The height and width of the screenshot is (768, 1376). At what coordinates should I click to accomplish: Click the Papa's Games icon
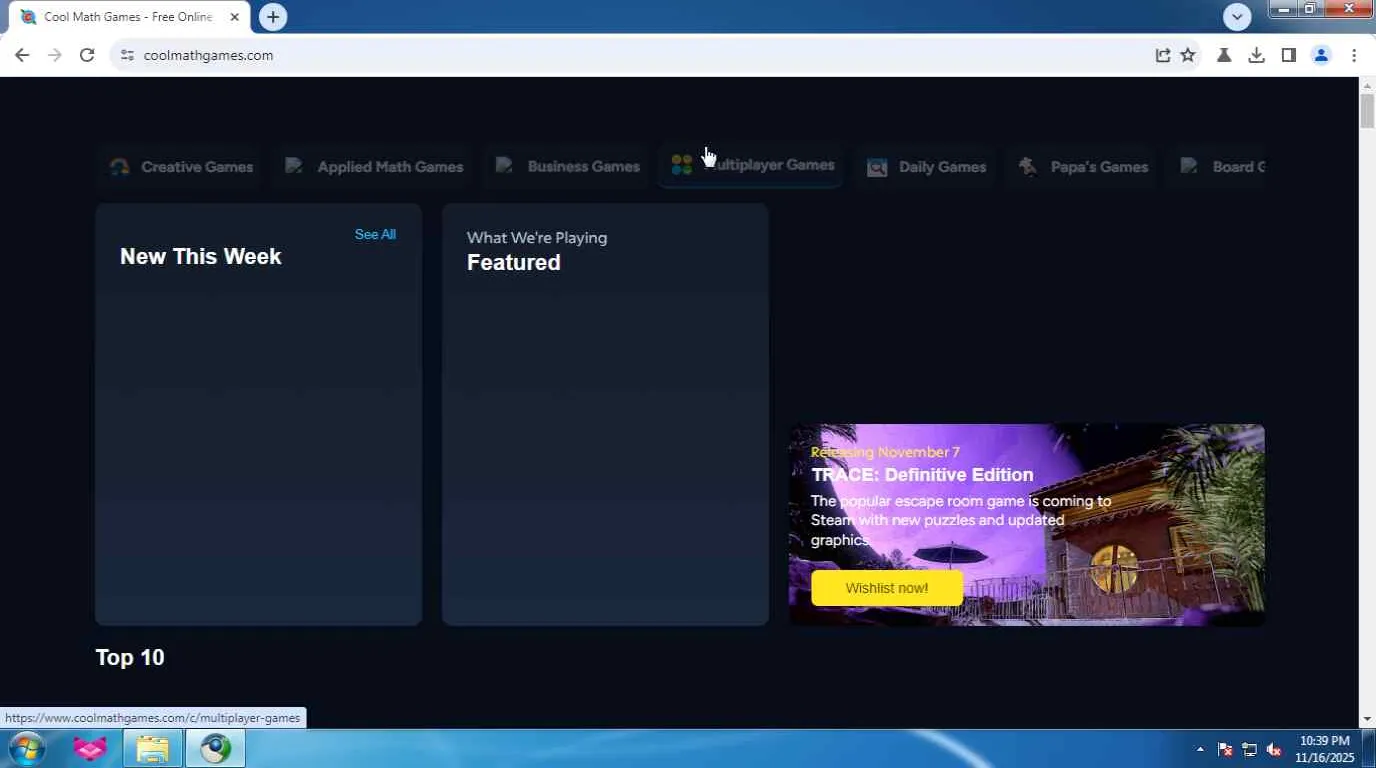(x=1028, y=167)
